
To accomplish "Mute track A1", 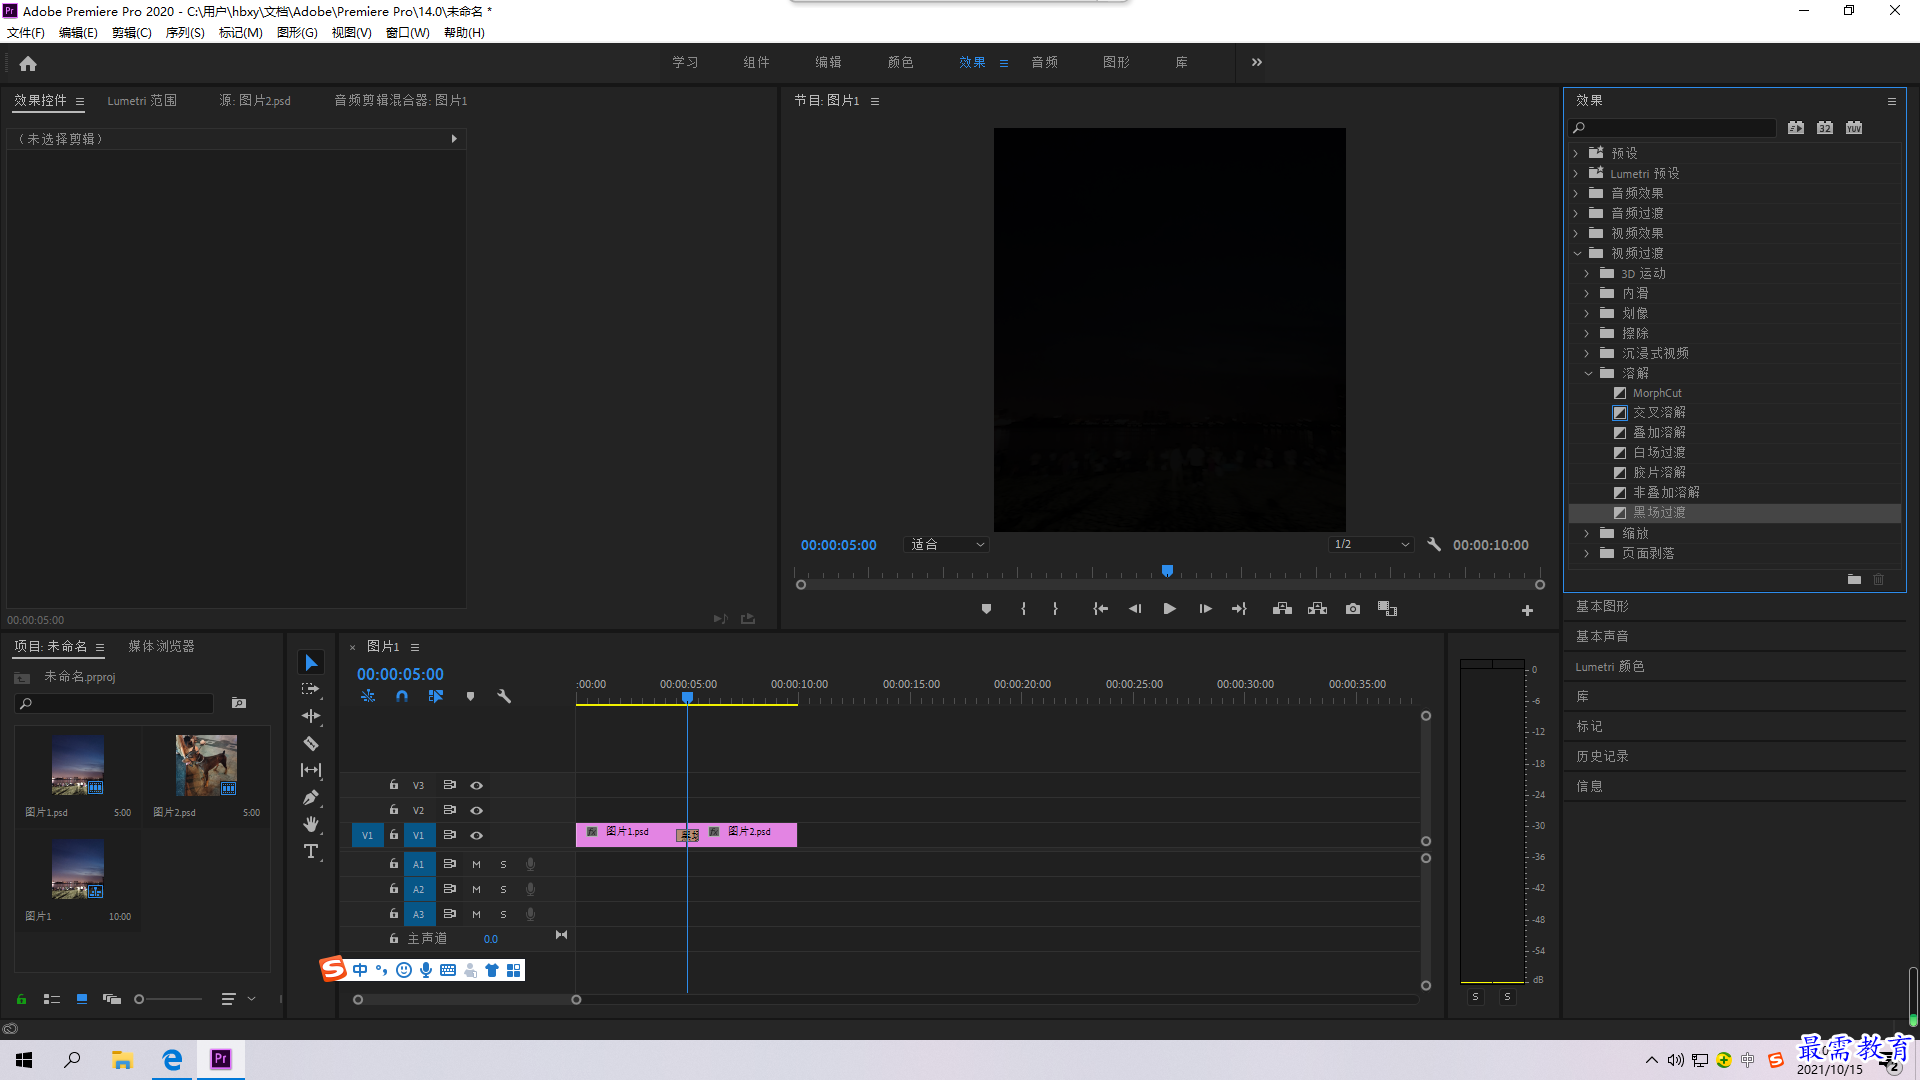I will coord(476,864).
